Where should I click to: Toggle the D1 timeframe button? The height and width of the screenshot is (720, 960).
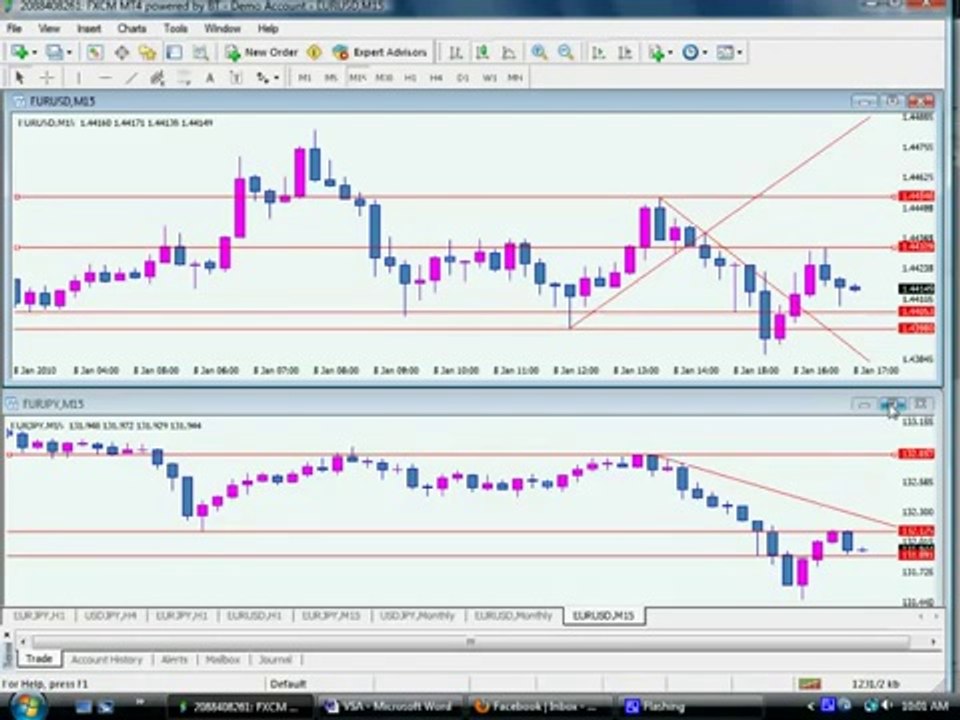click(463, 78)
